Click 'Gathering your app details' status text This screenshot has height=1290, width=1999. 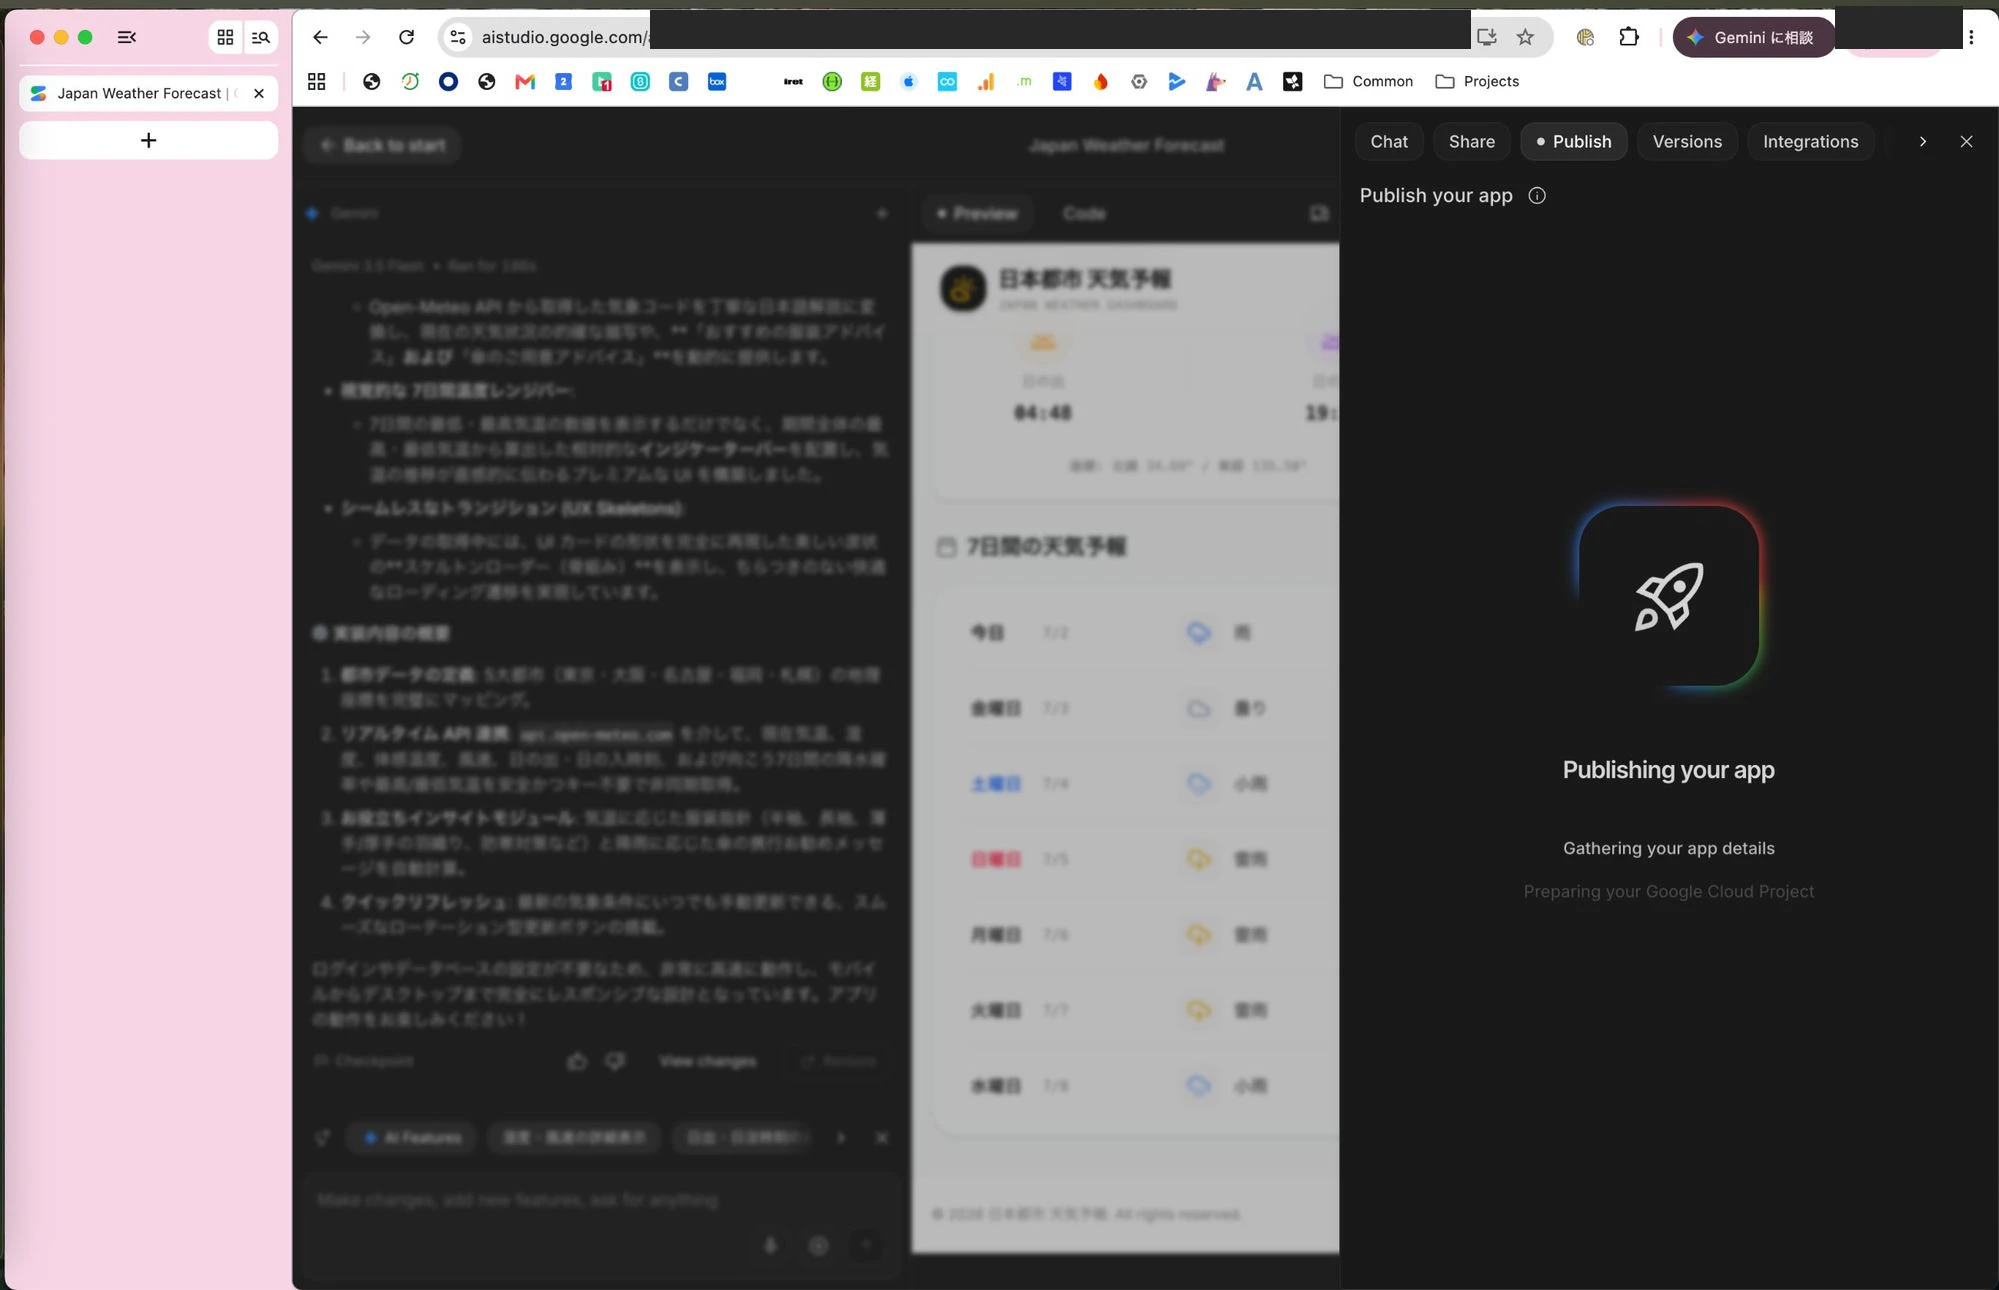(1668, 848)
